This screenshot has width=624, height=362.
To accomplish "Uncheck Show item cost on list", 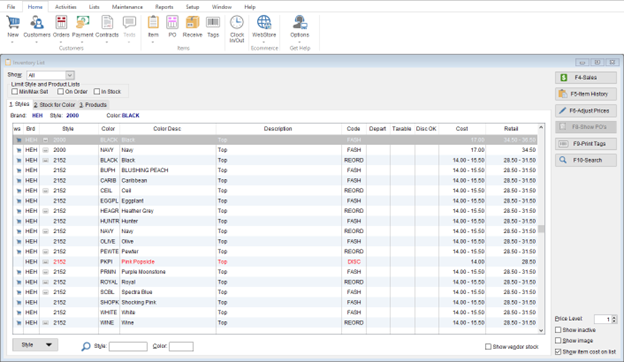I will pos(558,352).
